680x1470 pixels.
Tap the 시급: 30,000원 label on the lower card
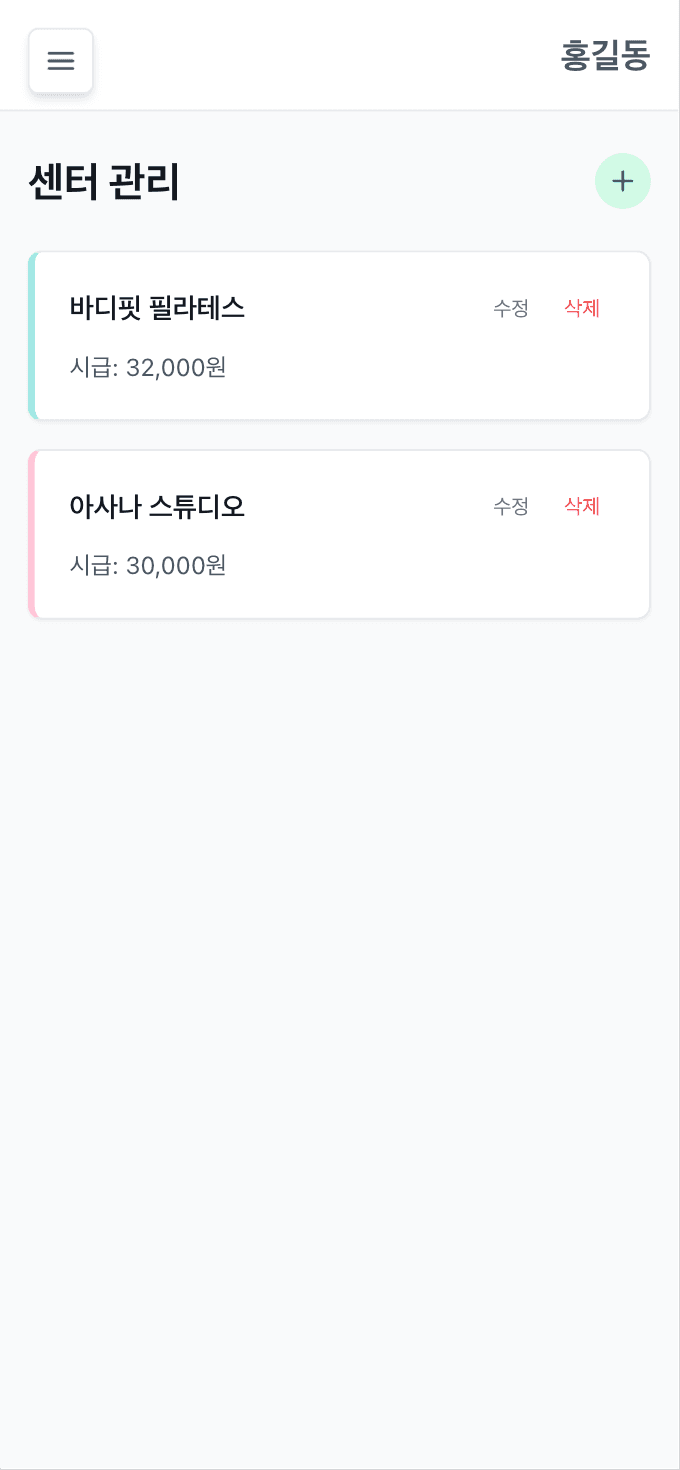click(148, 566)
